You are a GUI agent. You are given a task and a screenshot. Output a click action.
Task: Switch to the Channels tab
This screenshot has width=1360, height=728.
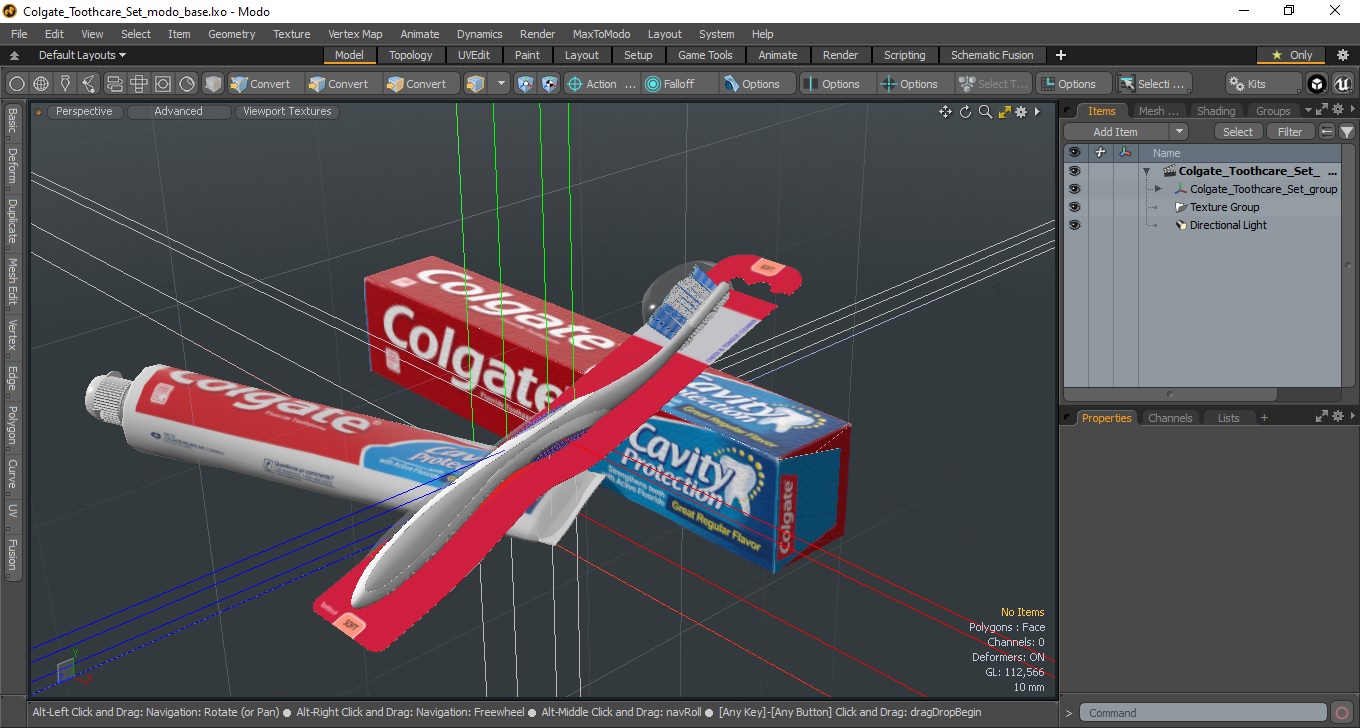pos(1170,418)
